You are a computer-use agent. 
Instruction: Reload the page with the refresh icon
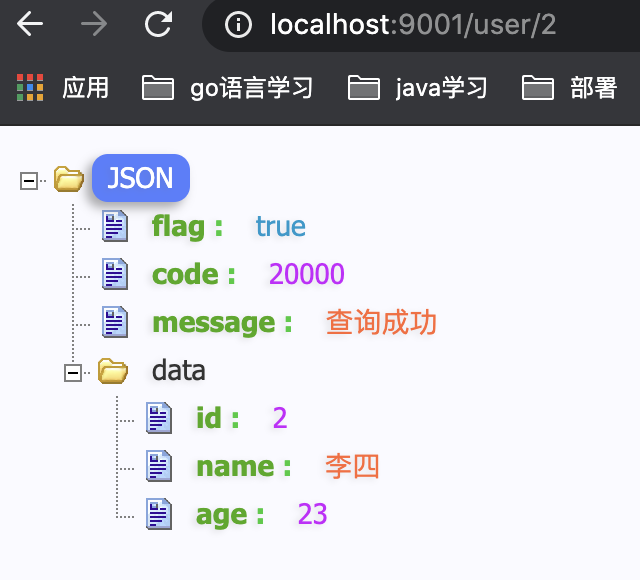point(158,24)
